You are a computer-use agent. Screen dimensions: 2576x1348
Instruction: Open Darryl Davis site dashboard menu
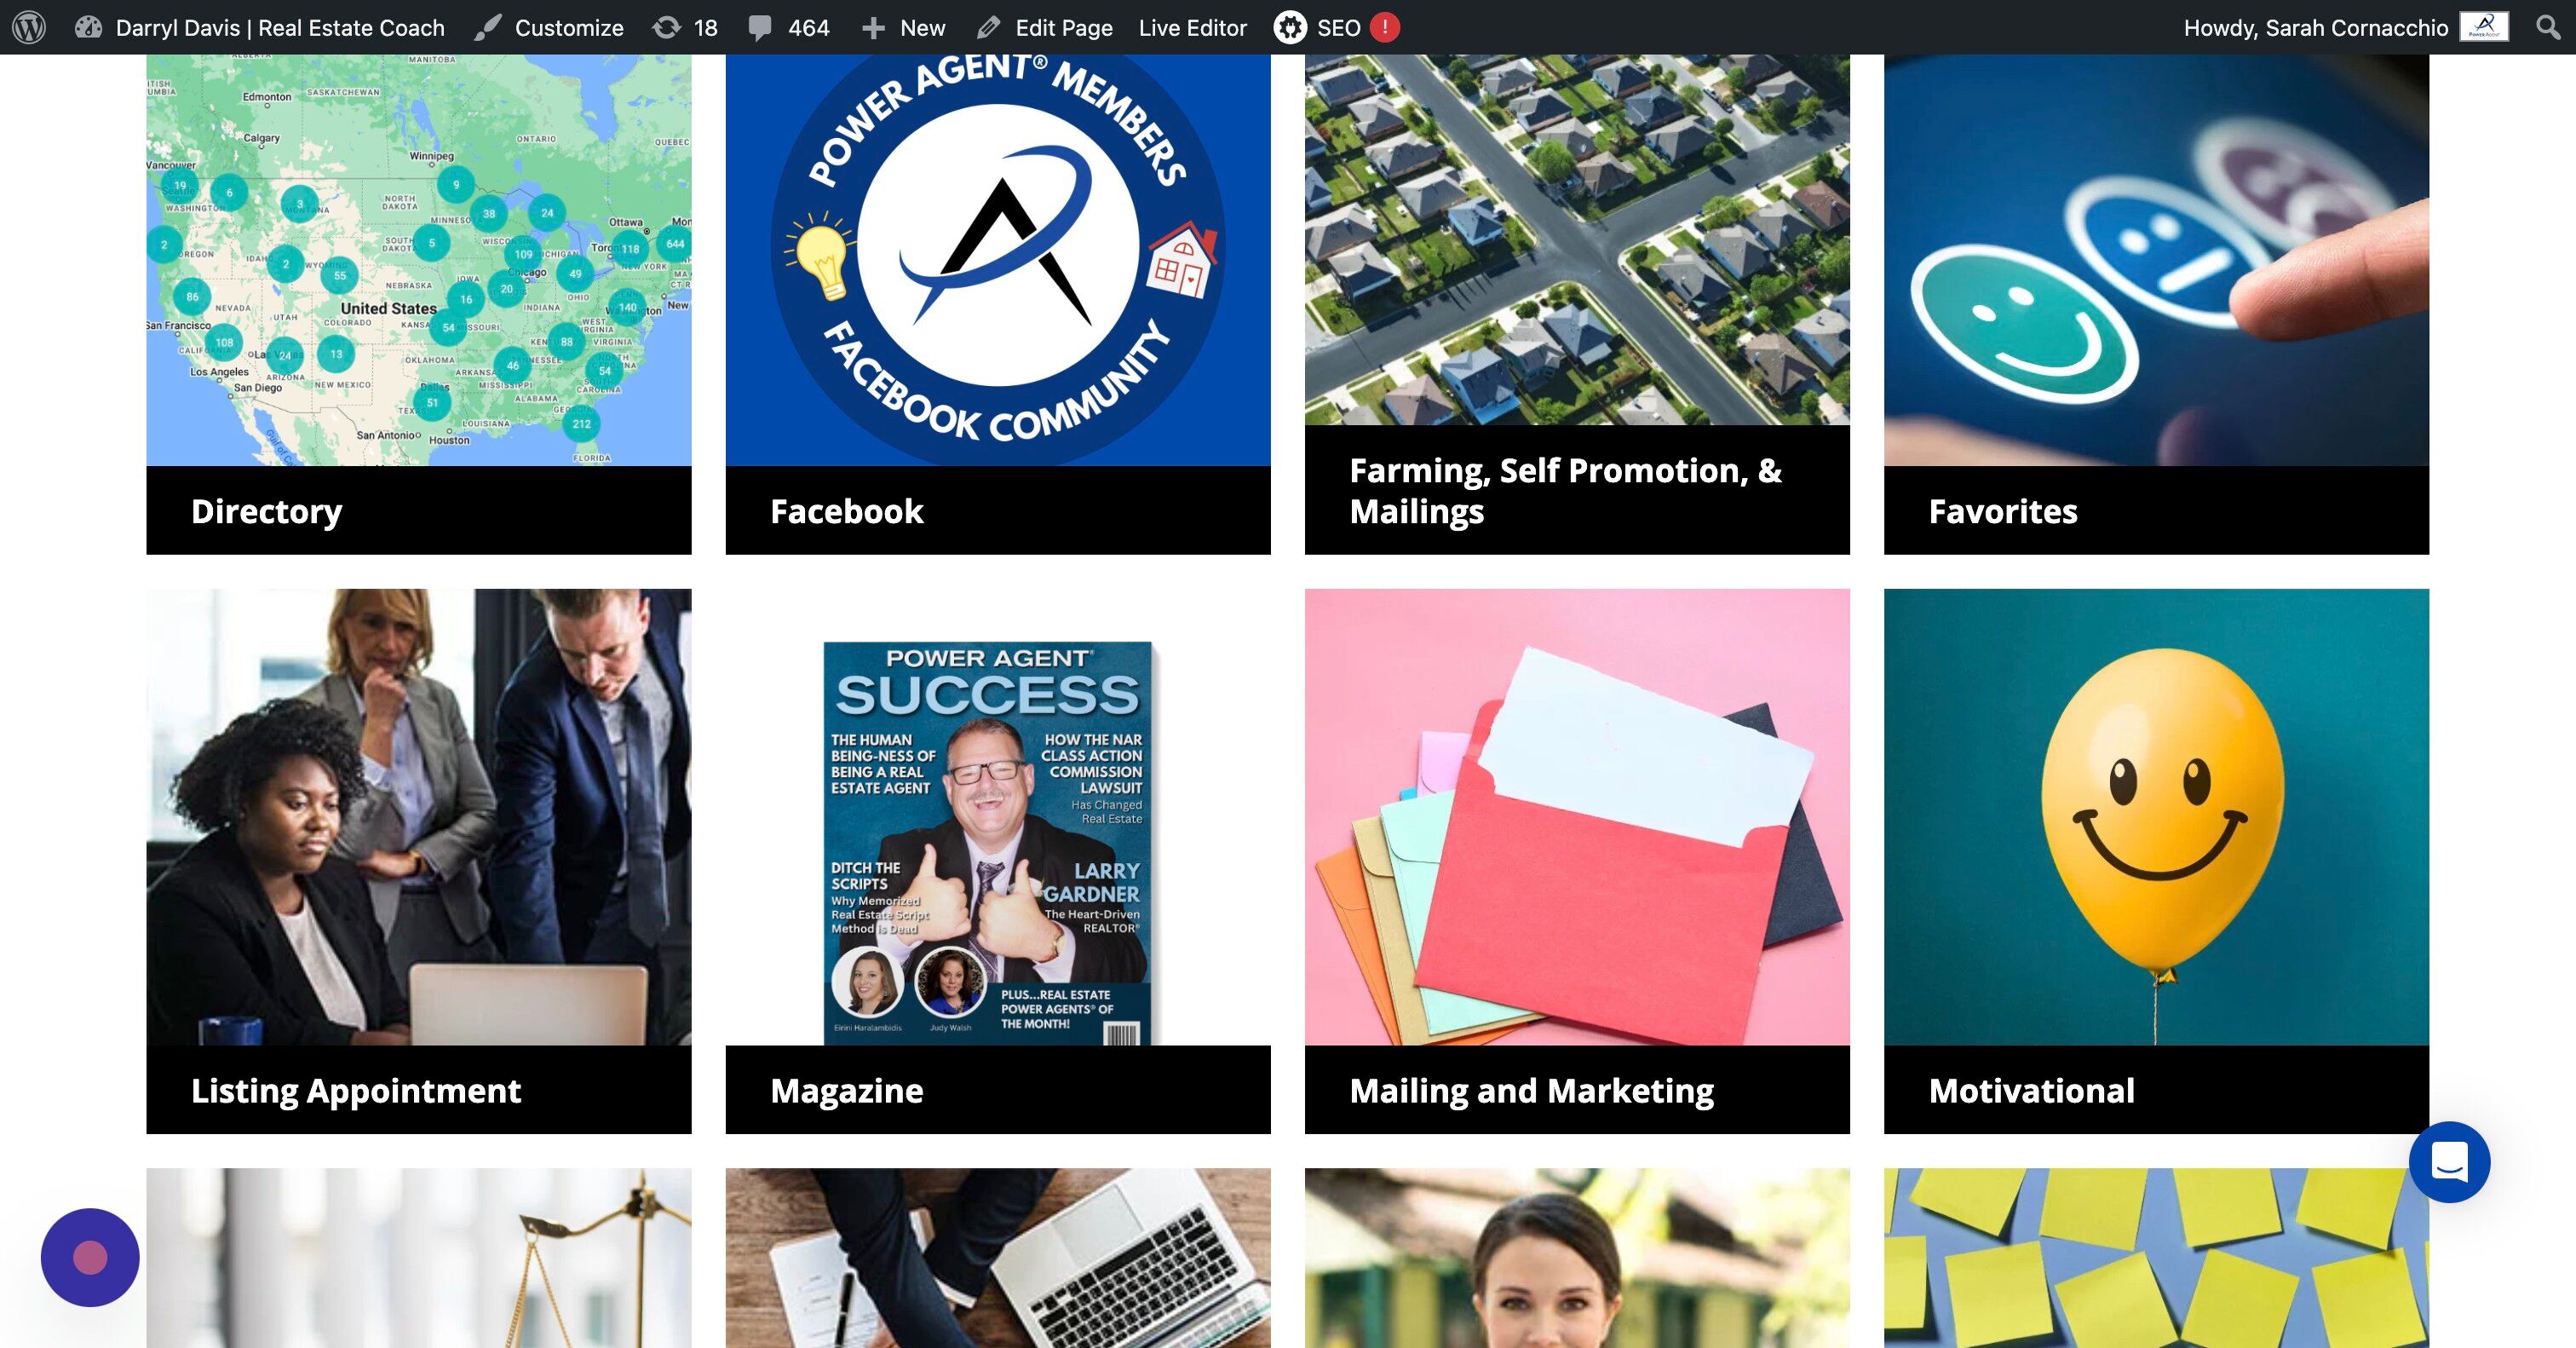click(260, 27)
